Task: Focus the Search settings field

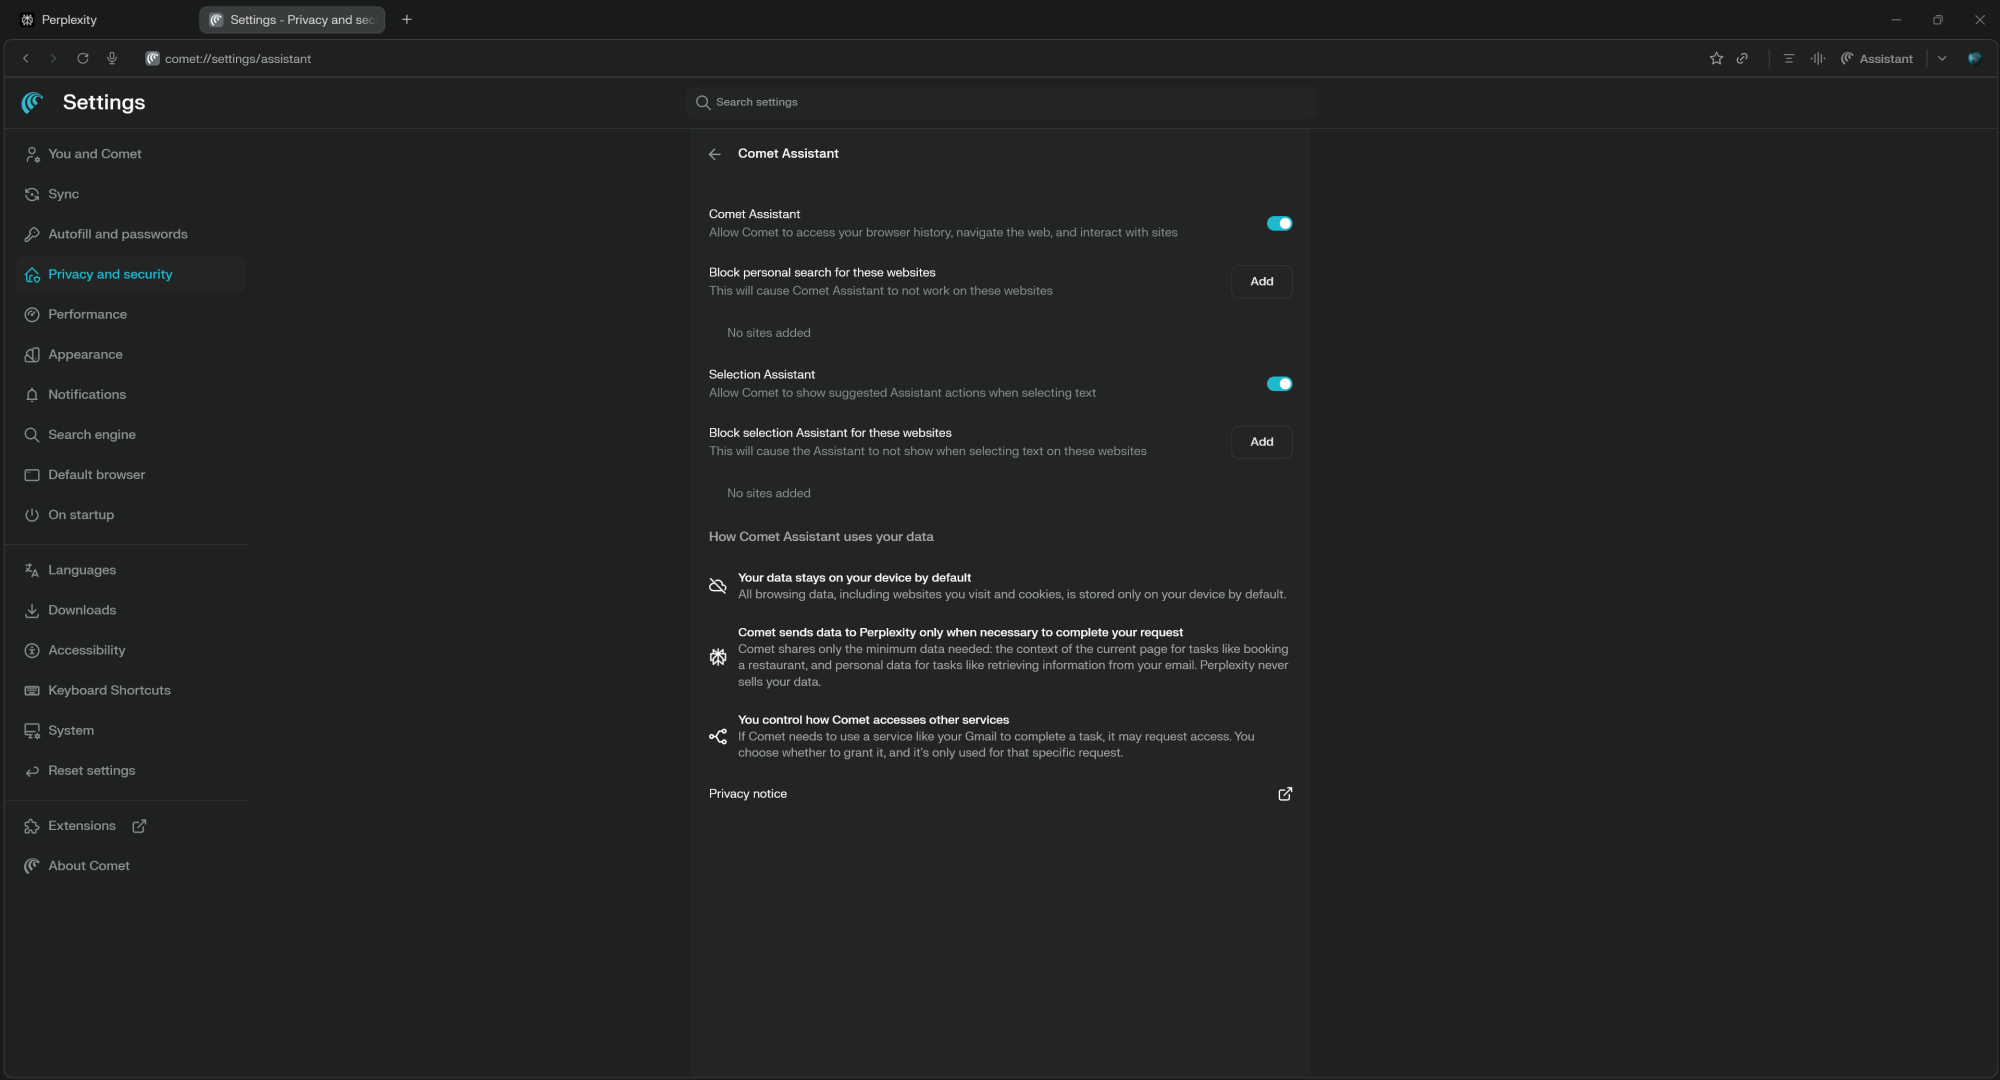Action: [x=1000, y=102]
